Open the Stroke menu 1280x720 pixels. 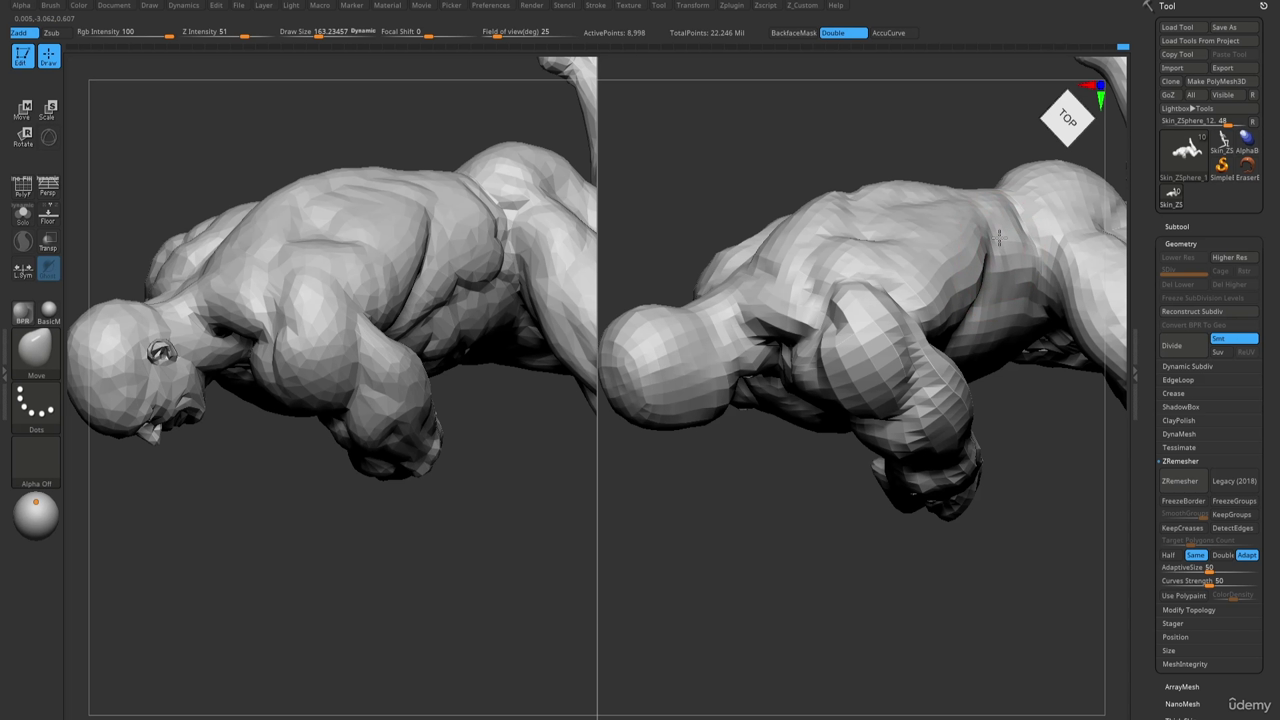[595, 5]
